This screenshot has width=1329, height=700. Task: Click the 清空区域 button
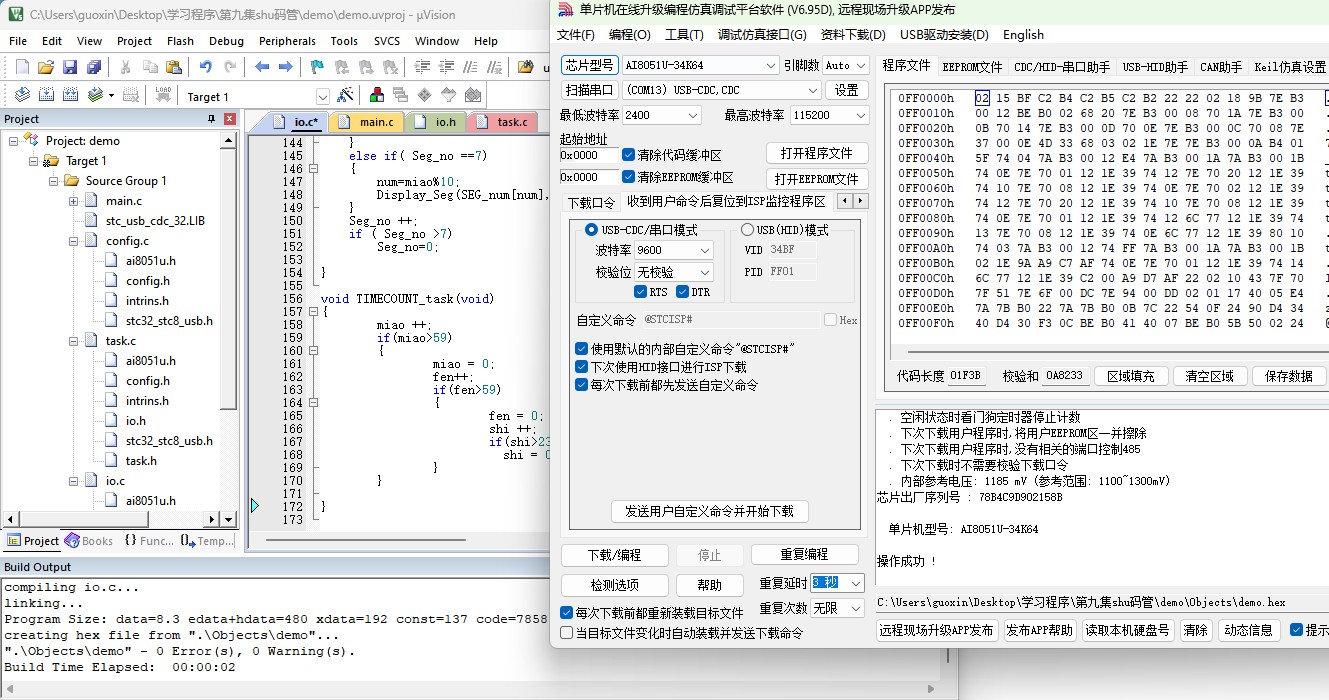click(1209, 376)
